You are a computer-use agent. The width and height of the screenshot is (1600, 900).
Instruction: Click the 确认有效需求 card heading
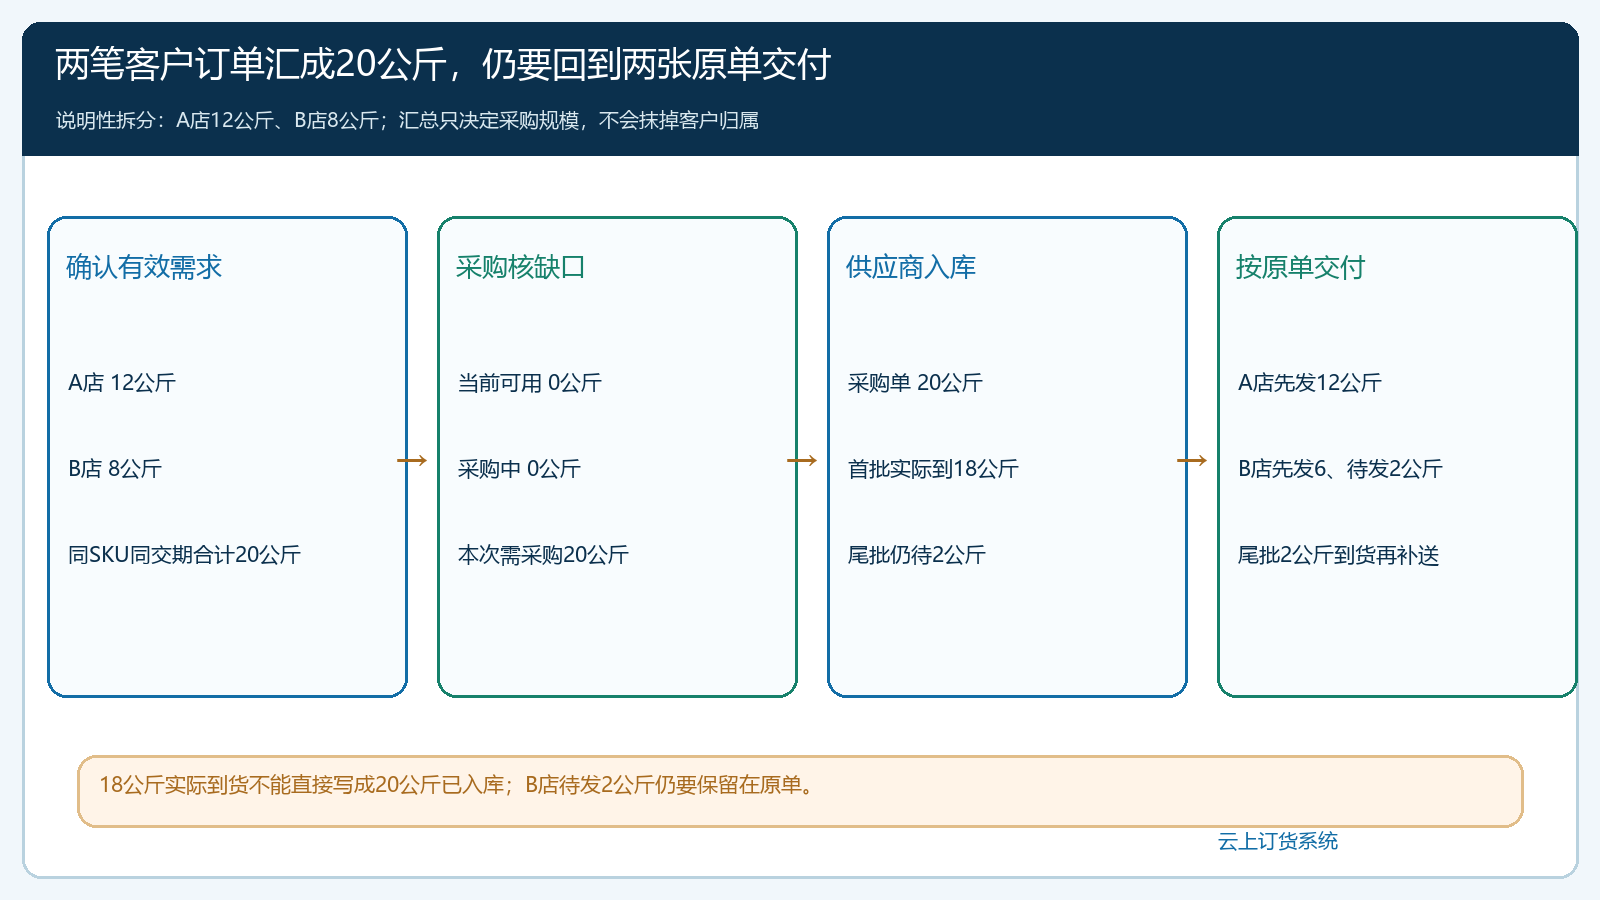click(144, 267)
